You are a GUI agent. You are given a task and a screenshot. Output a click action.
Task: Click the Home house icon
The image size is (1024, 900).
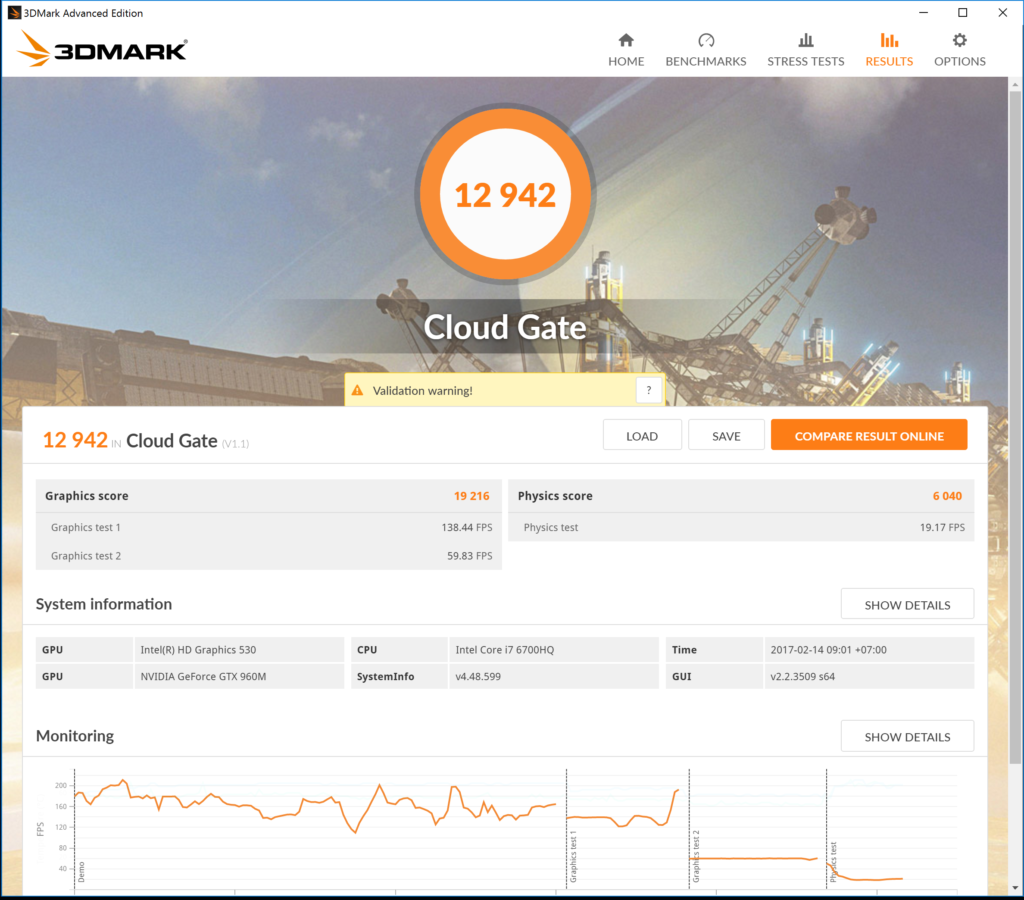pyautogui.click(x=626, y=41)
